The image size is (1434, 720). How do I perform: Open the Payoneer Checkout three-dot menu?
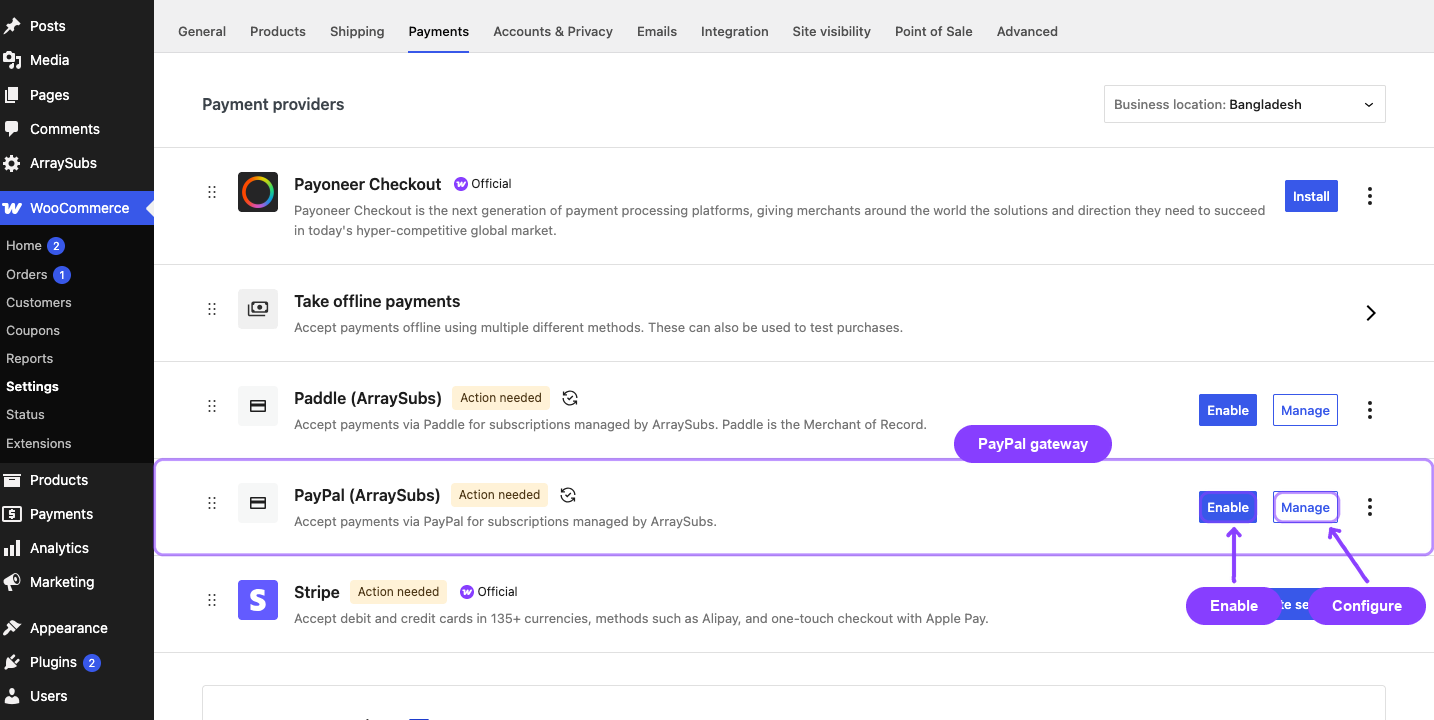tap(1370, 196)
